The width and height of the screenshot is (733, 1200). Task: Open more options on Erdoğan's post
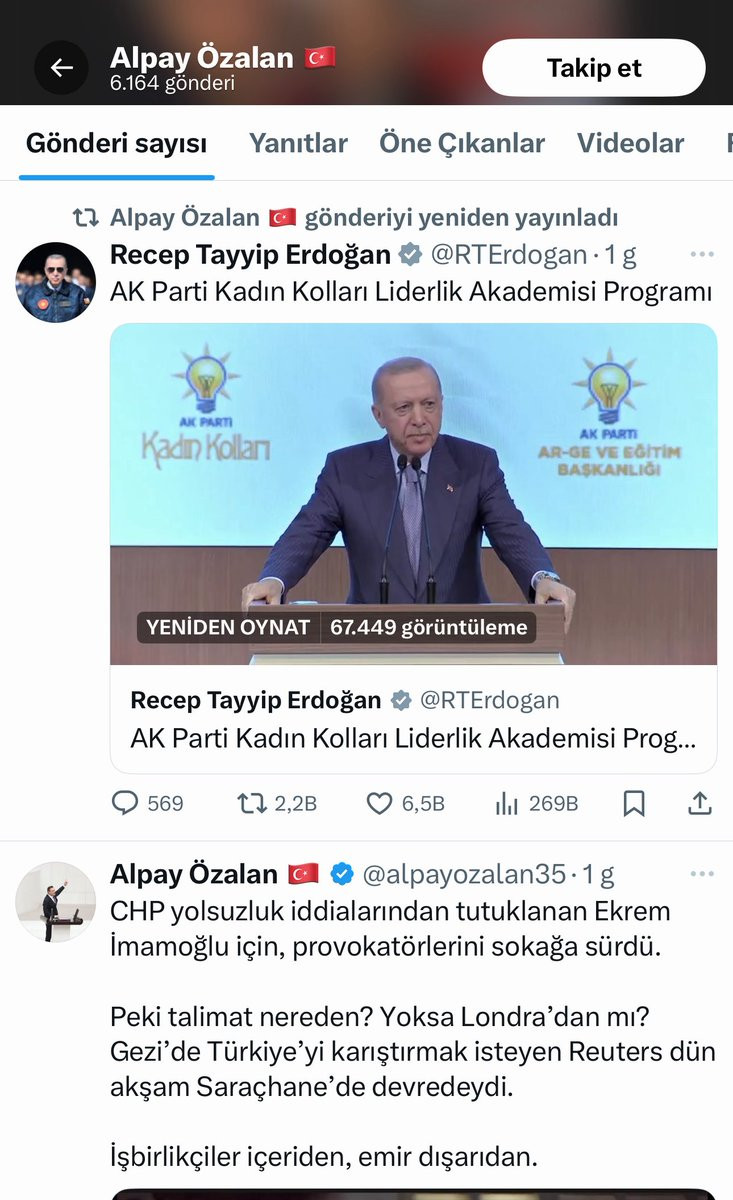[x=703, y=255]
